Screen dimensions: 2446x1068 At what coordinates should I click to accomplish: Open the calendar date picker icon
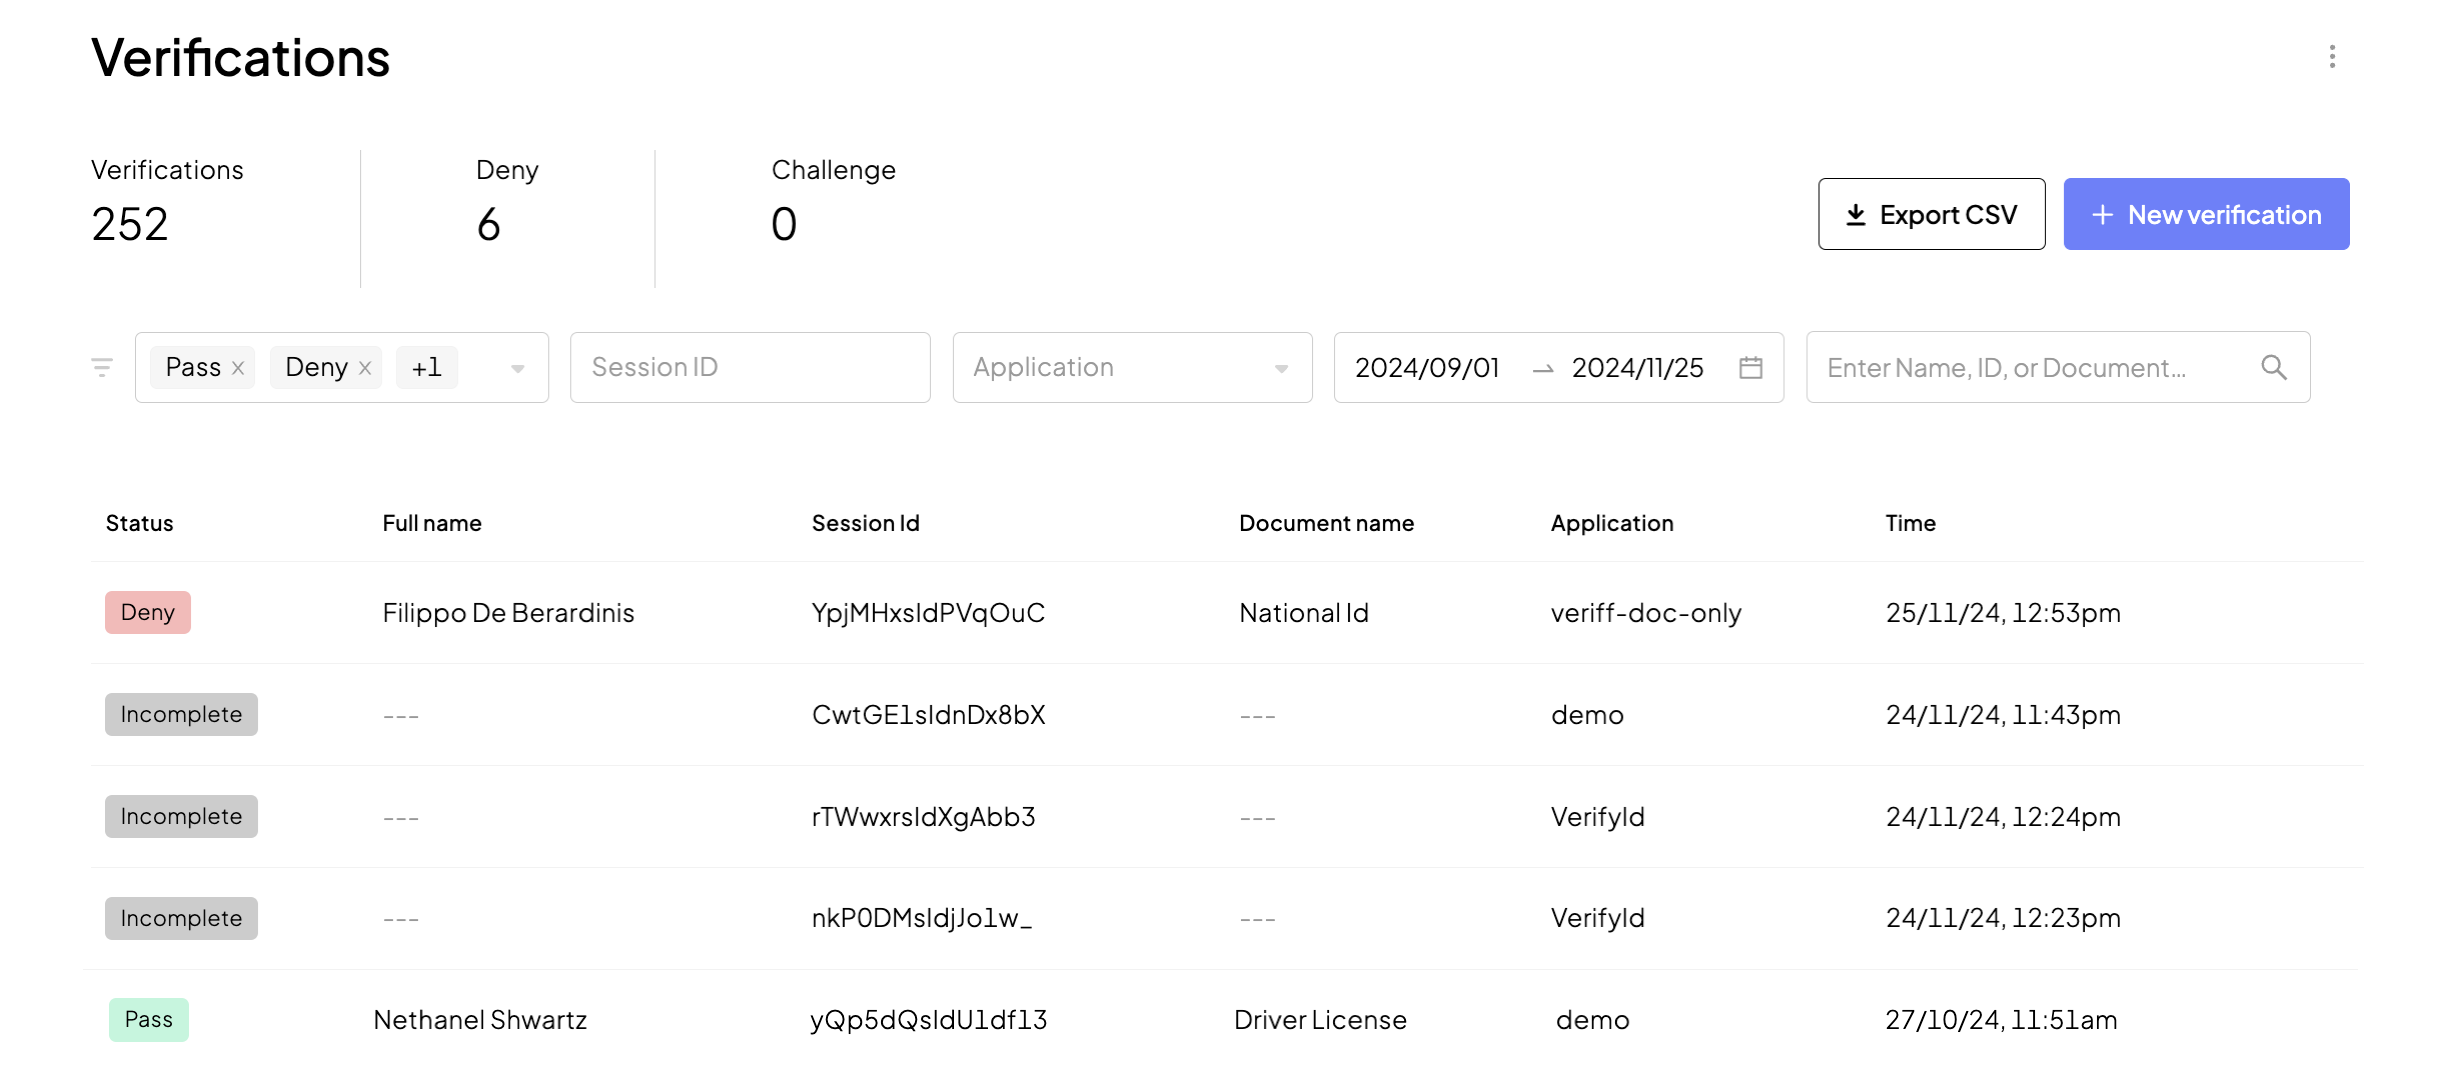1750,368
